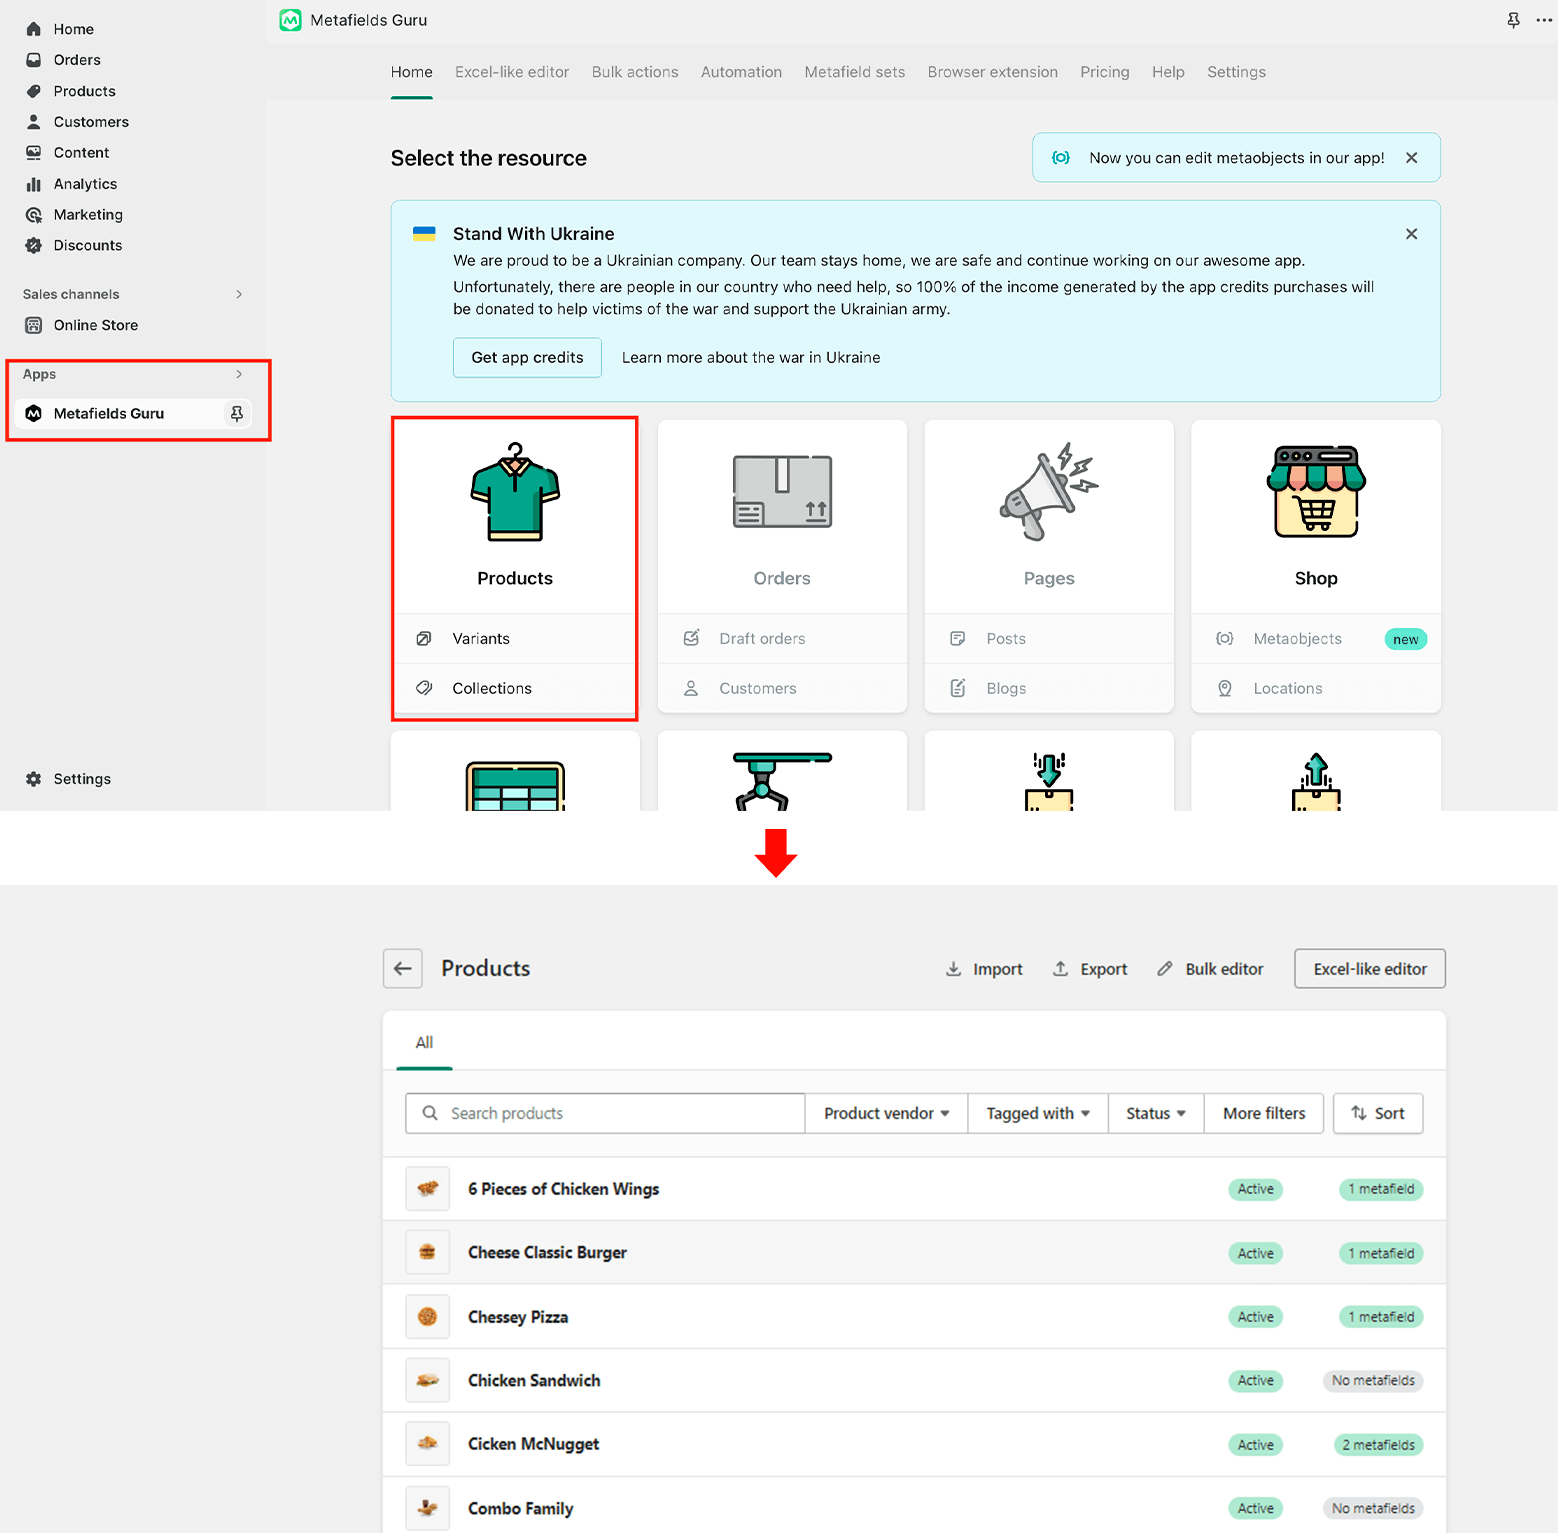The height and width of the screenshot is (1533, 1558).
Task: Expand the Sales channels section
Action: 239,294
